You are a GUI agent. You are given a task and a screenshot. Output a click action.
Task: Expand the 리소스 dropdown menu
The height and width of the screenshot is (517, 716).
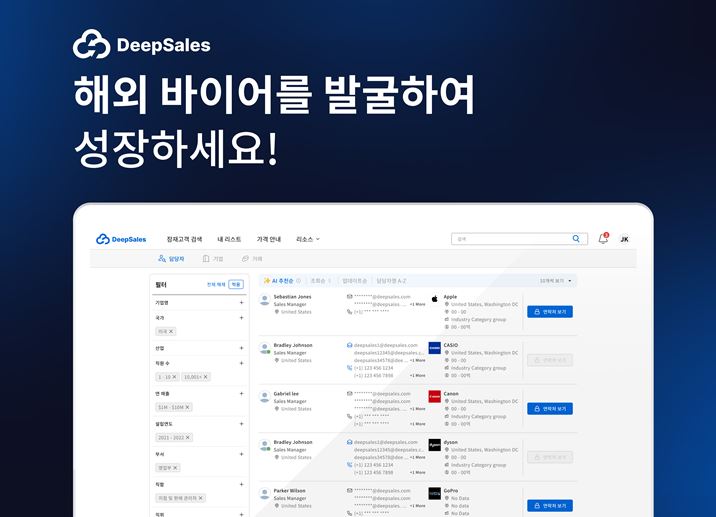coord(308,239)
